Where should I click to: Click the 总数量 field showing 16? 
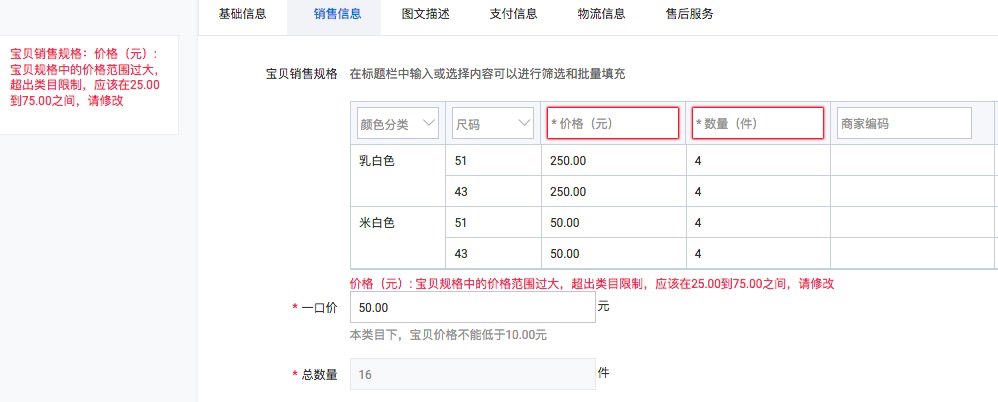[472, 375]
